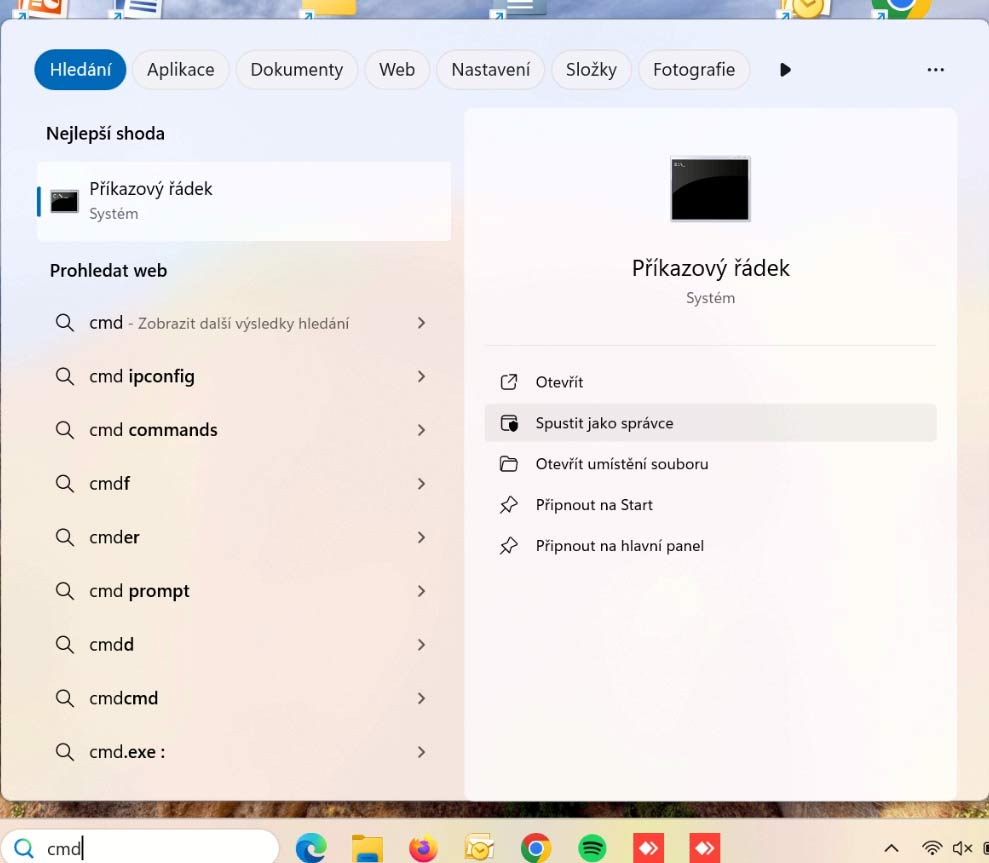Screen dimensions: 989x863
Task: Click the magnifier icon beside 'cmd prompt'
Action: point(64,591)
